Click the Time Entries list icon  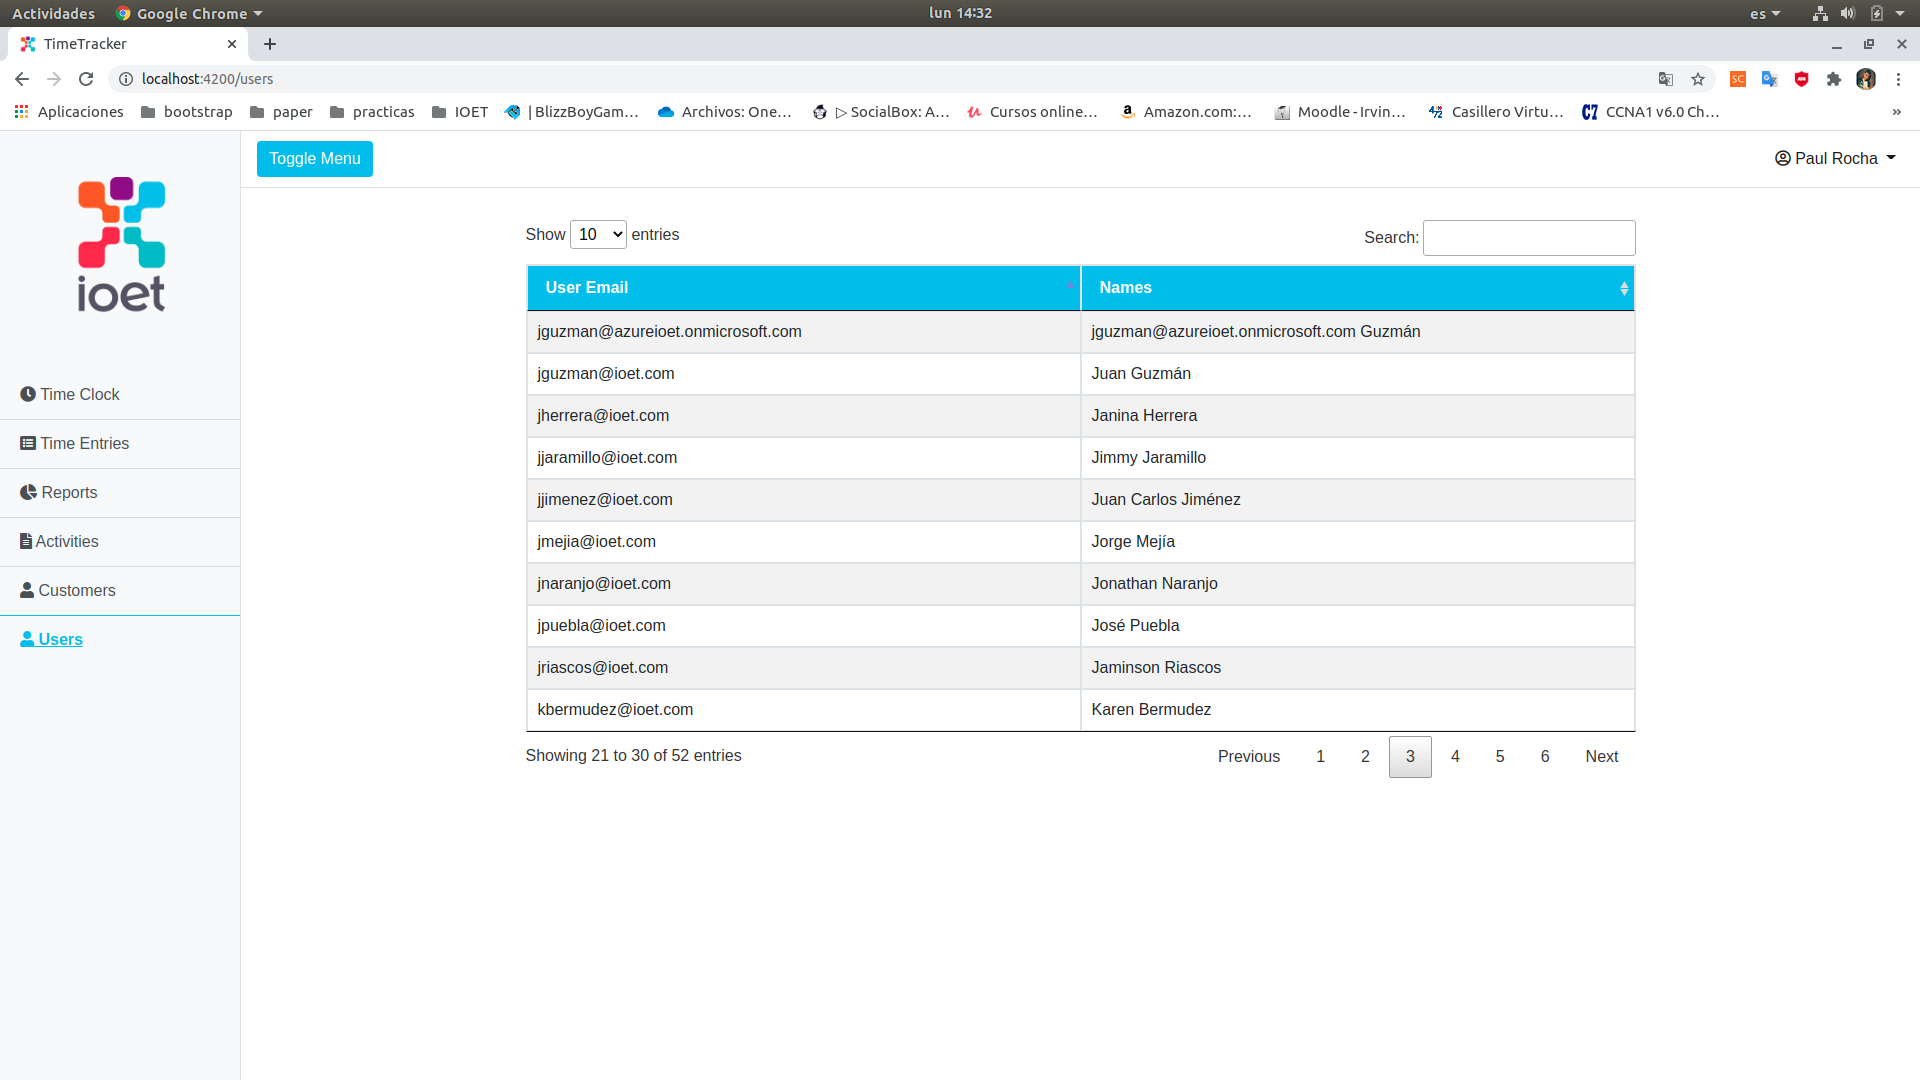[x=28, y=443]
